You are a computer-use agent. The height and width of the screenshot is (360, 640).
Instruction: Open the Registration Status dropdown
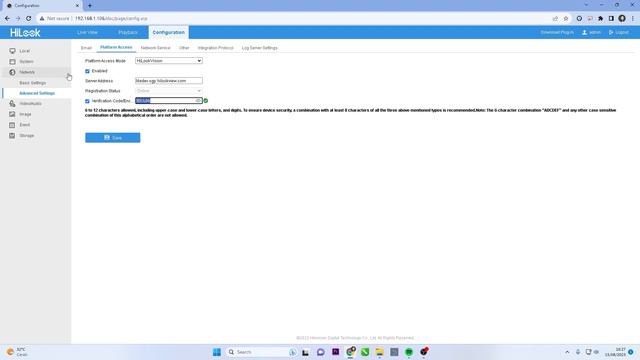[x=169, y=91]
